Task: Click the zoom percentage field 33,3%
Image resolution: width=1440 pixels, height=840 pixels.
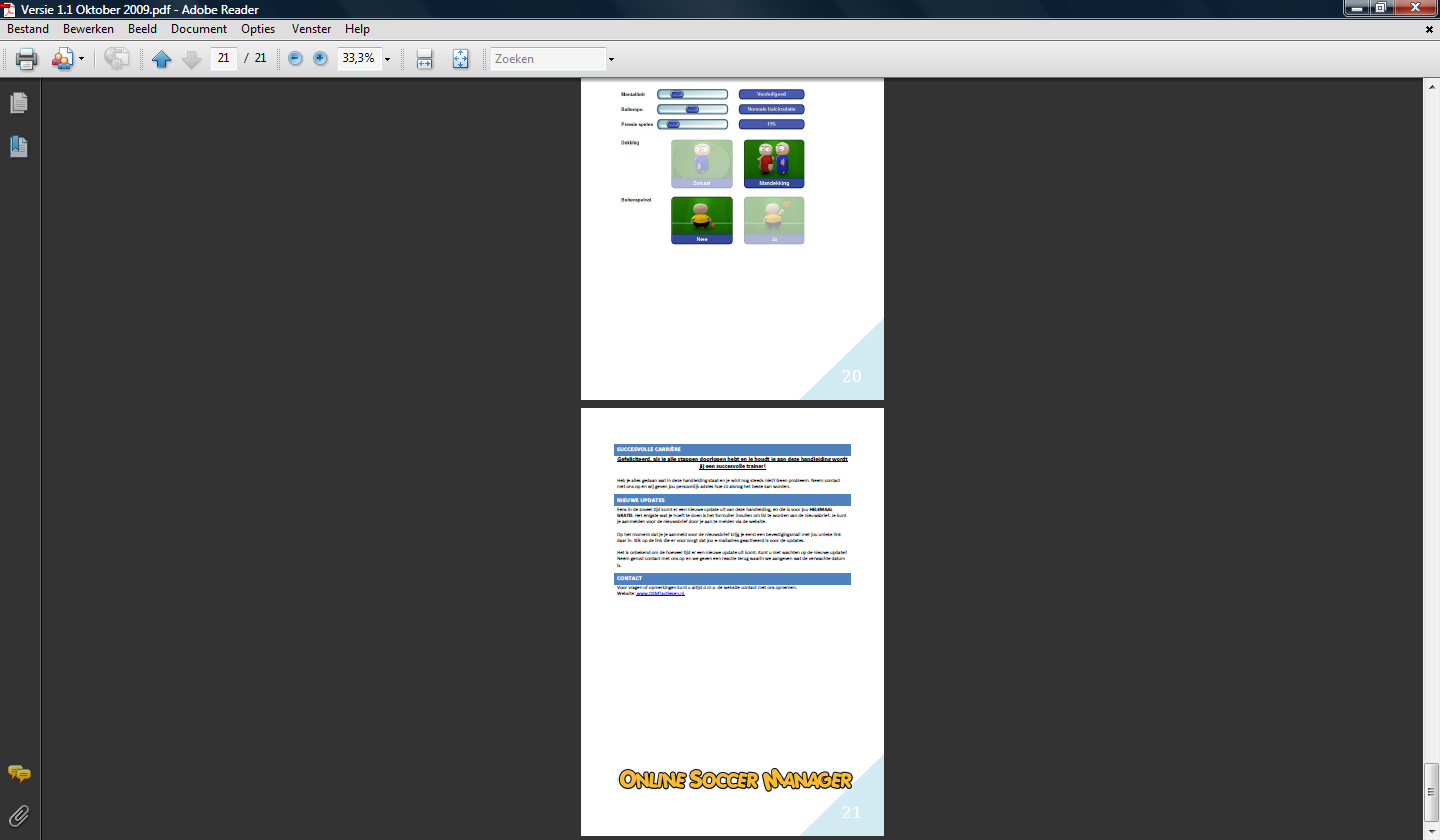Action: click(x=359, y=58)
